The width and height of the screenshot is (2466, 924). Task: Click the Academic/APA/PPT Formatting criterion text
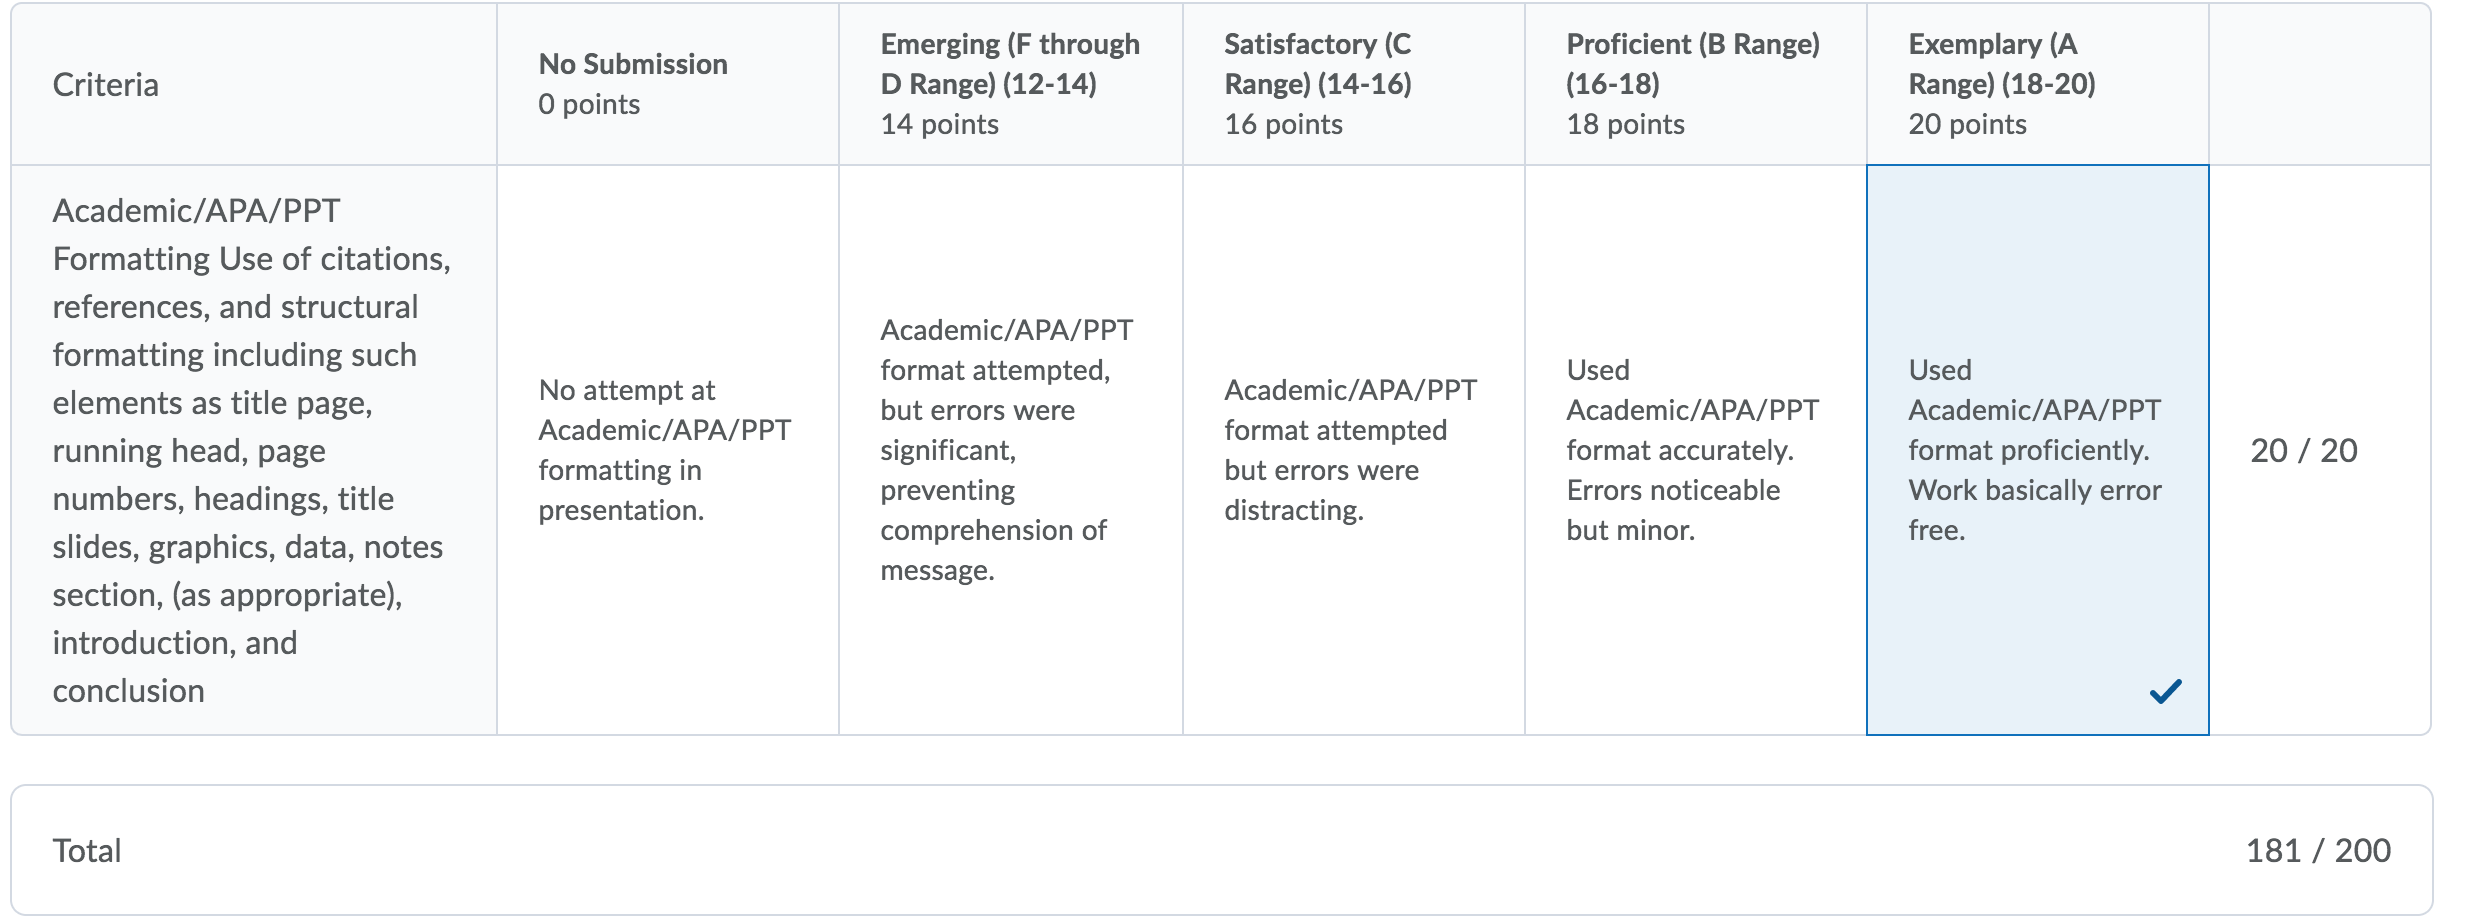tap(252, 450)
